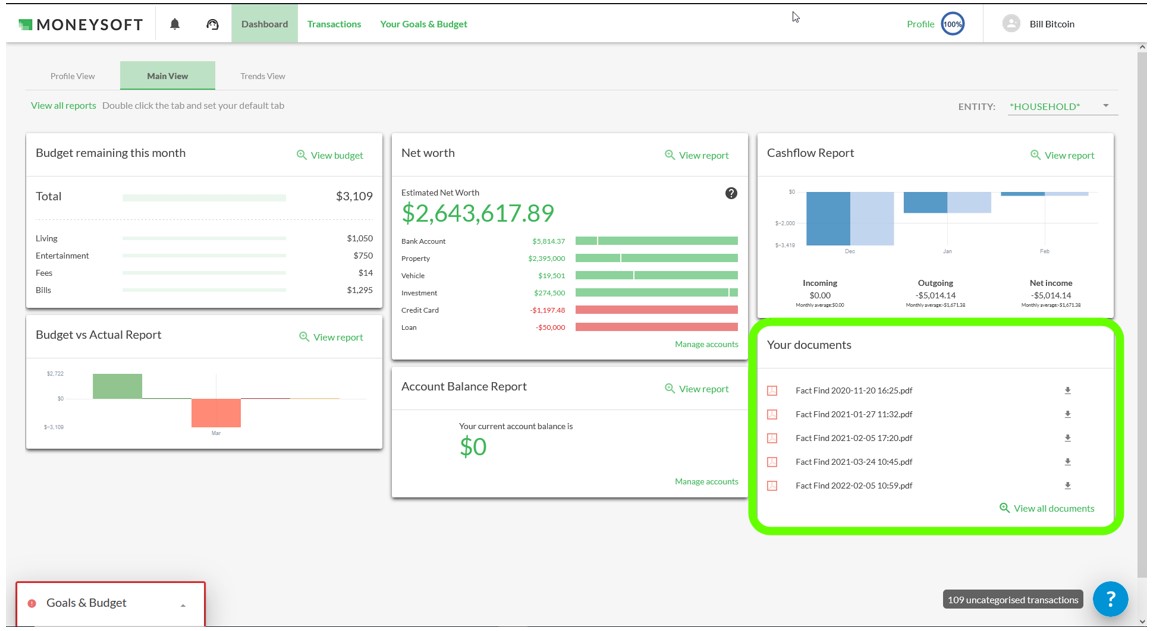Switch to Profile View tab

click(73, 76)
